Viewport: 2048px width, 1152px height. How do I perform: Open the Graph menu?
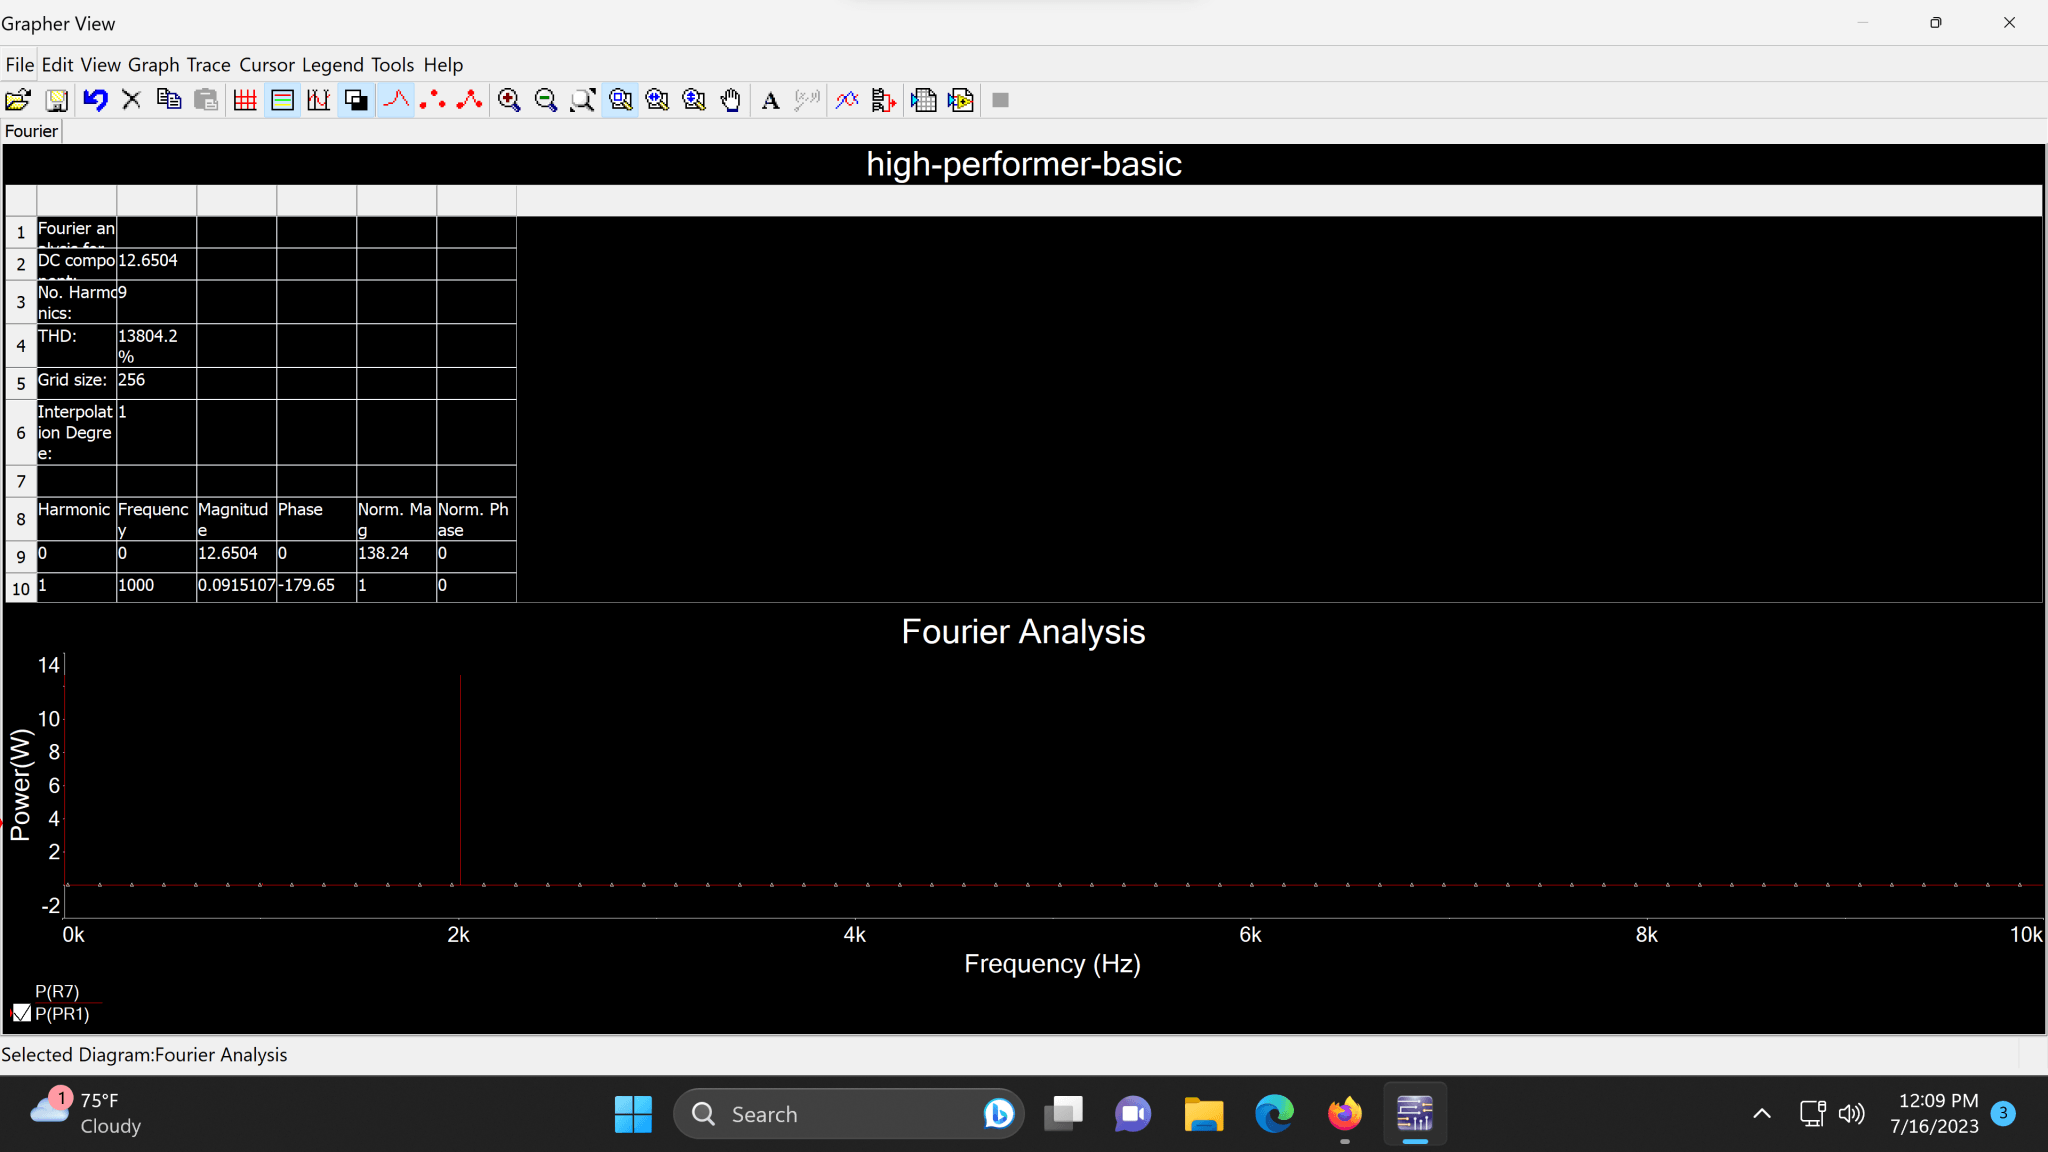click(153, 65)
